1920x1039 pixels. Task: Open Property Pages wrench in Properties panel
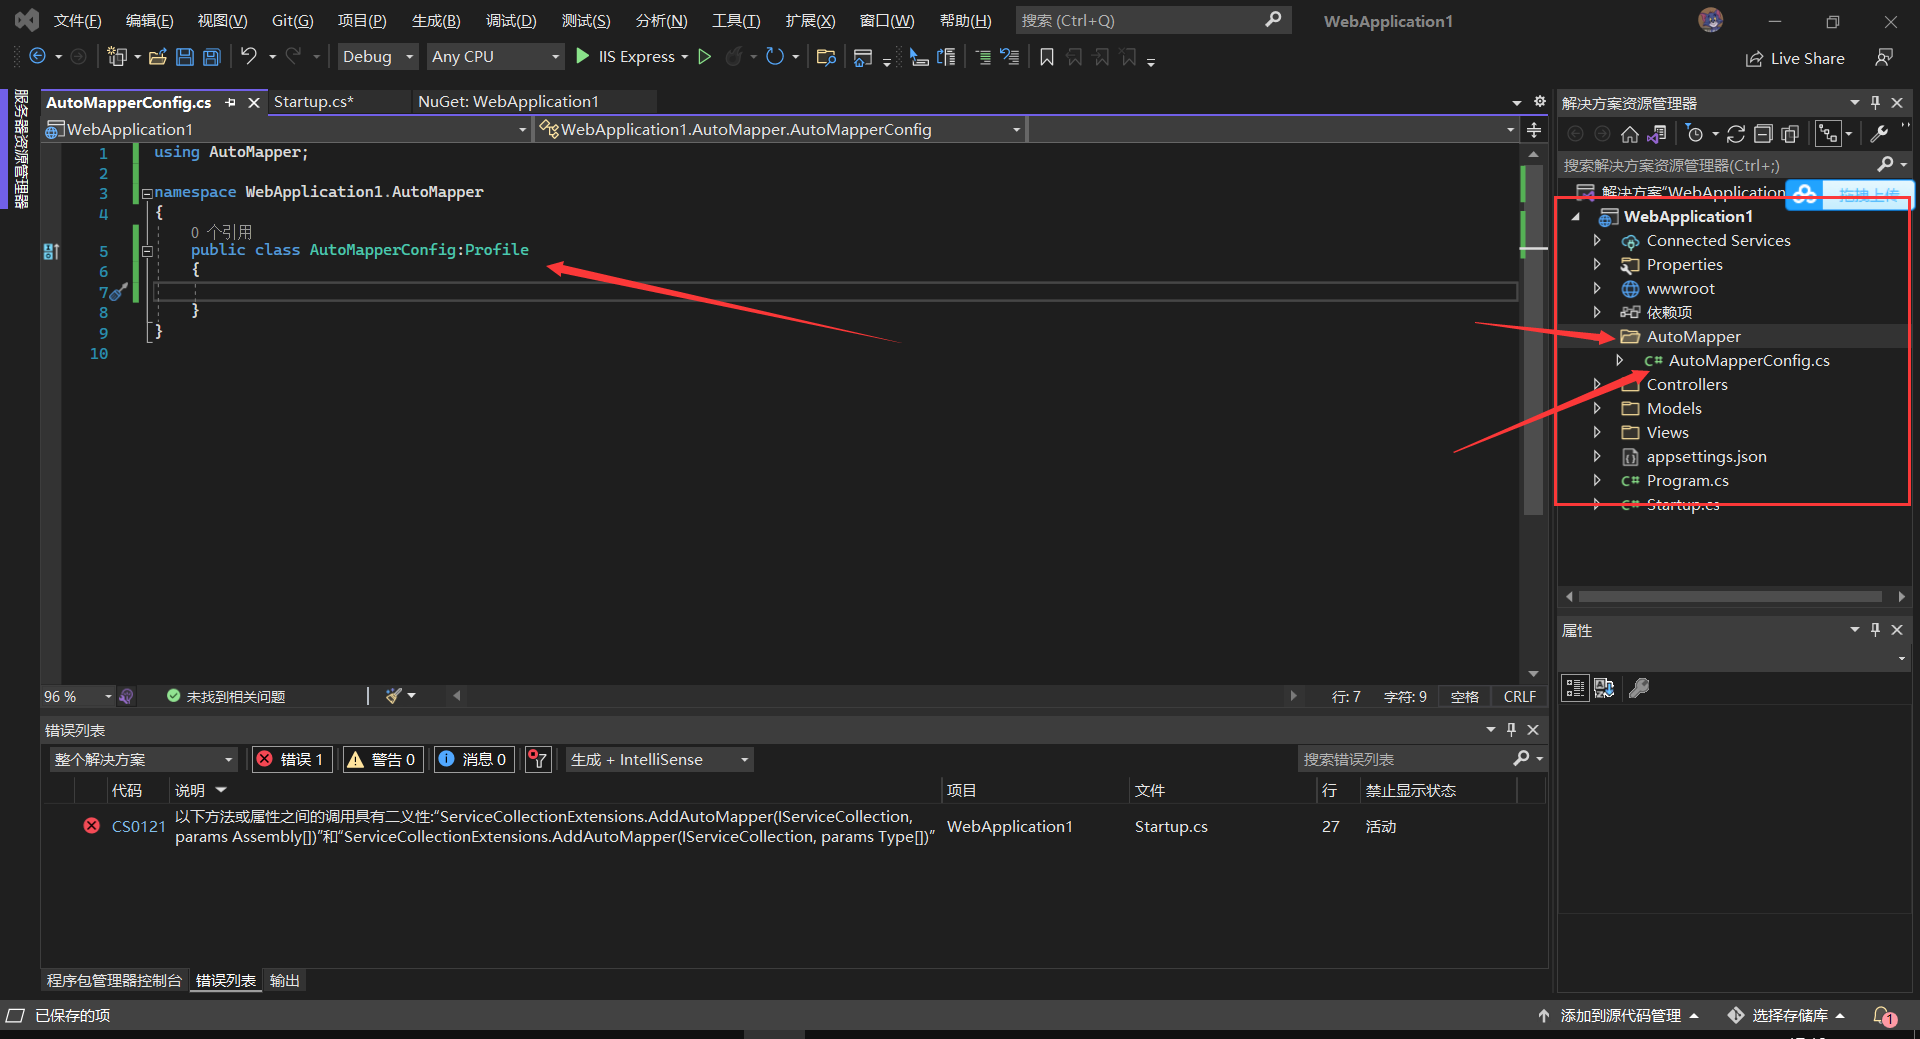pyautogui.click(x=1639, y=688)
